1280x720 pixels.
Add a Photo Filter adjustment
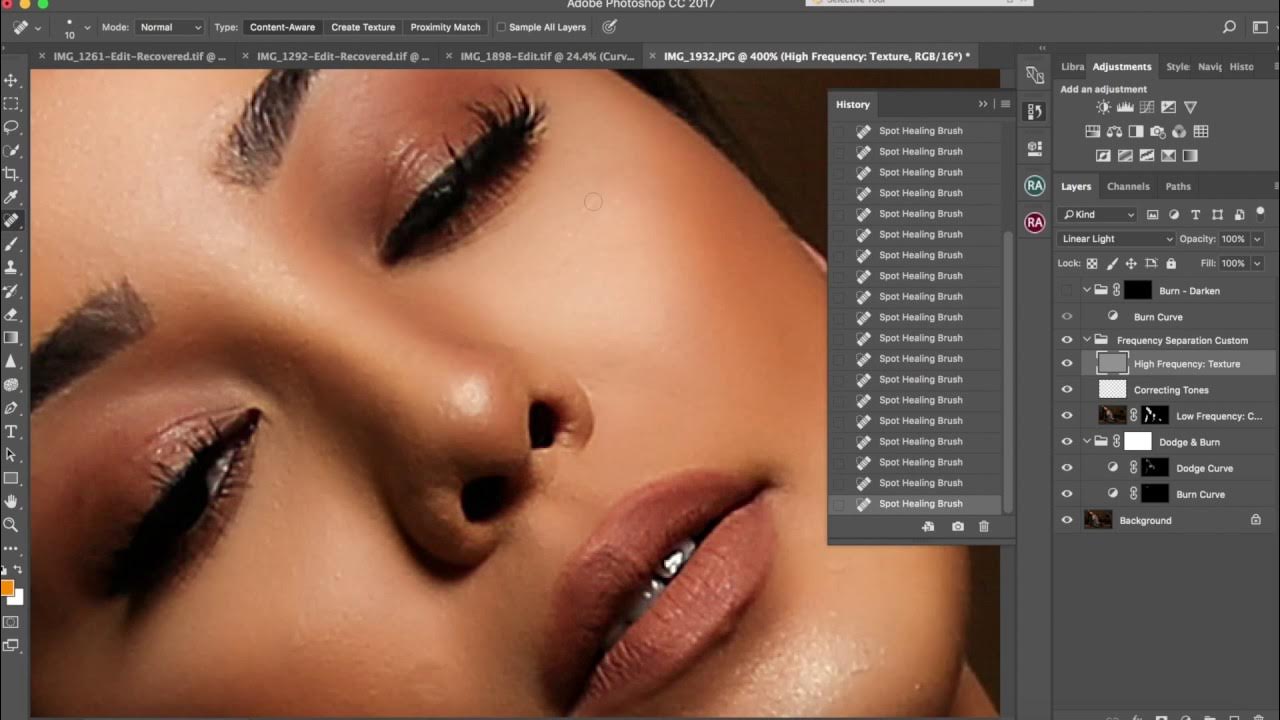click(x=1158, y=131)
